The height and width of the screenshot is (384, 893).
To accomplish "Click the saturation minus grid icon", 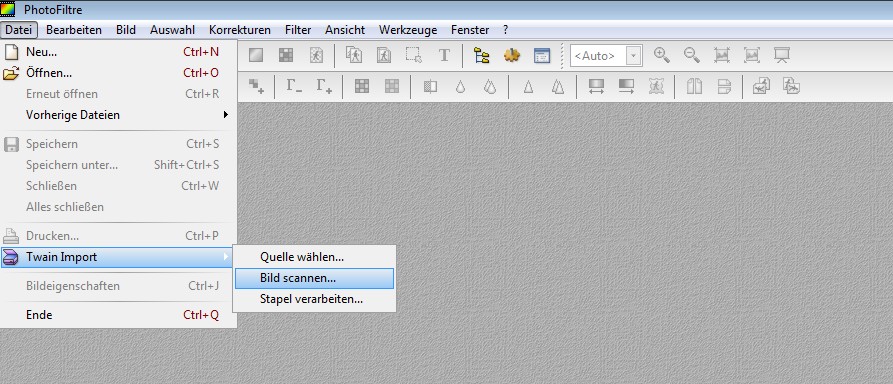I will [362, 87].
